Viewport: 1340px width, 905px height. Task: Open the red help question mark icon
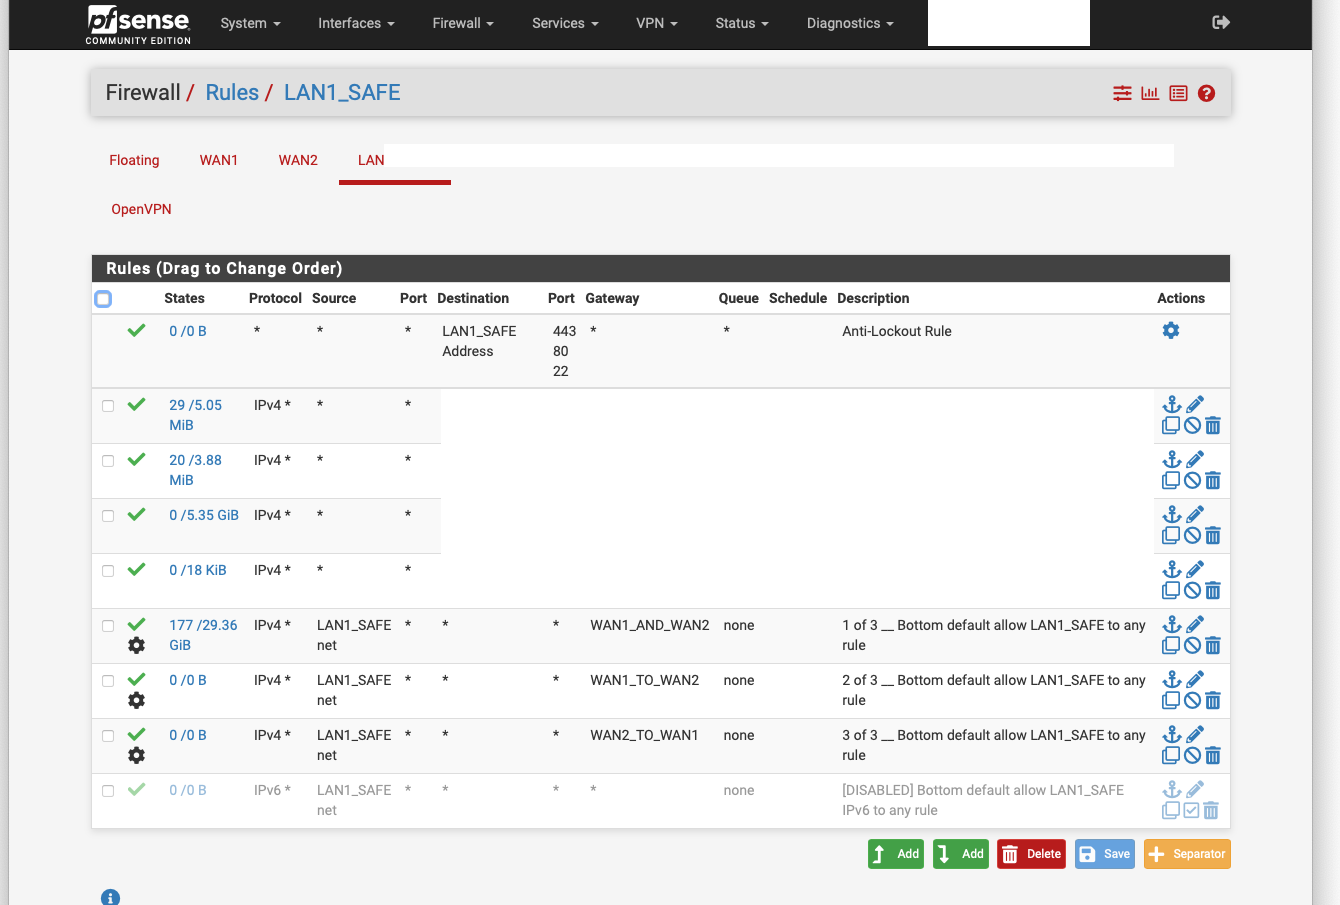[x=1206, y=93]
